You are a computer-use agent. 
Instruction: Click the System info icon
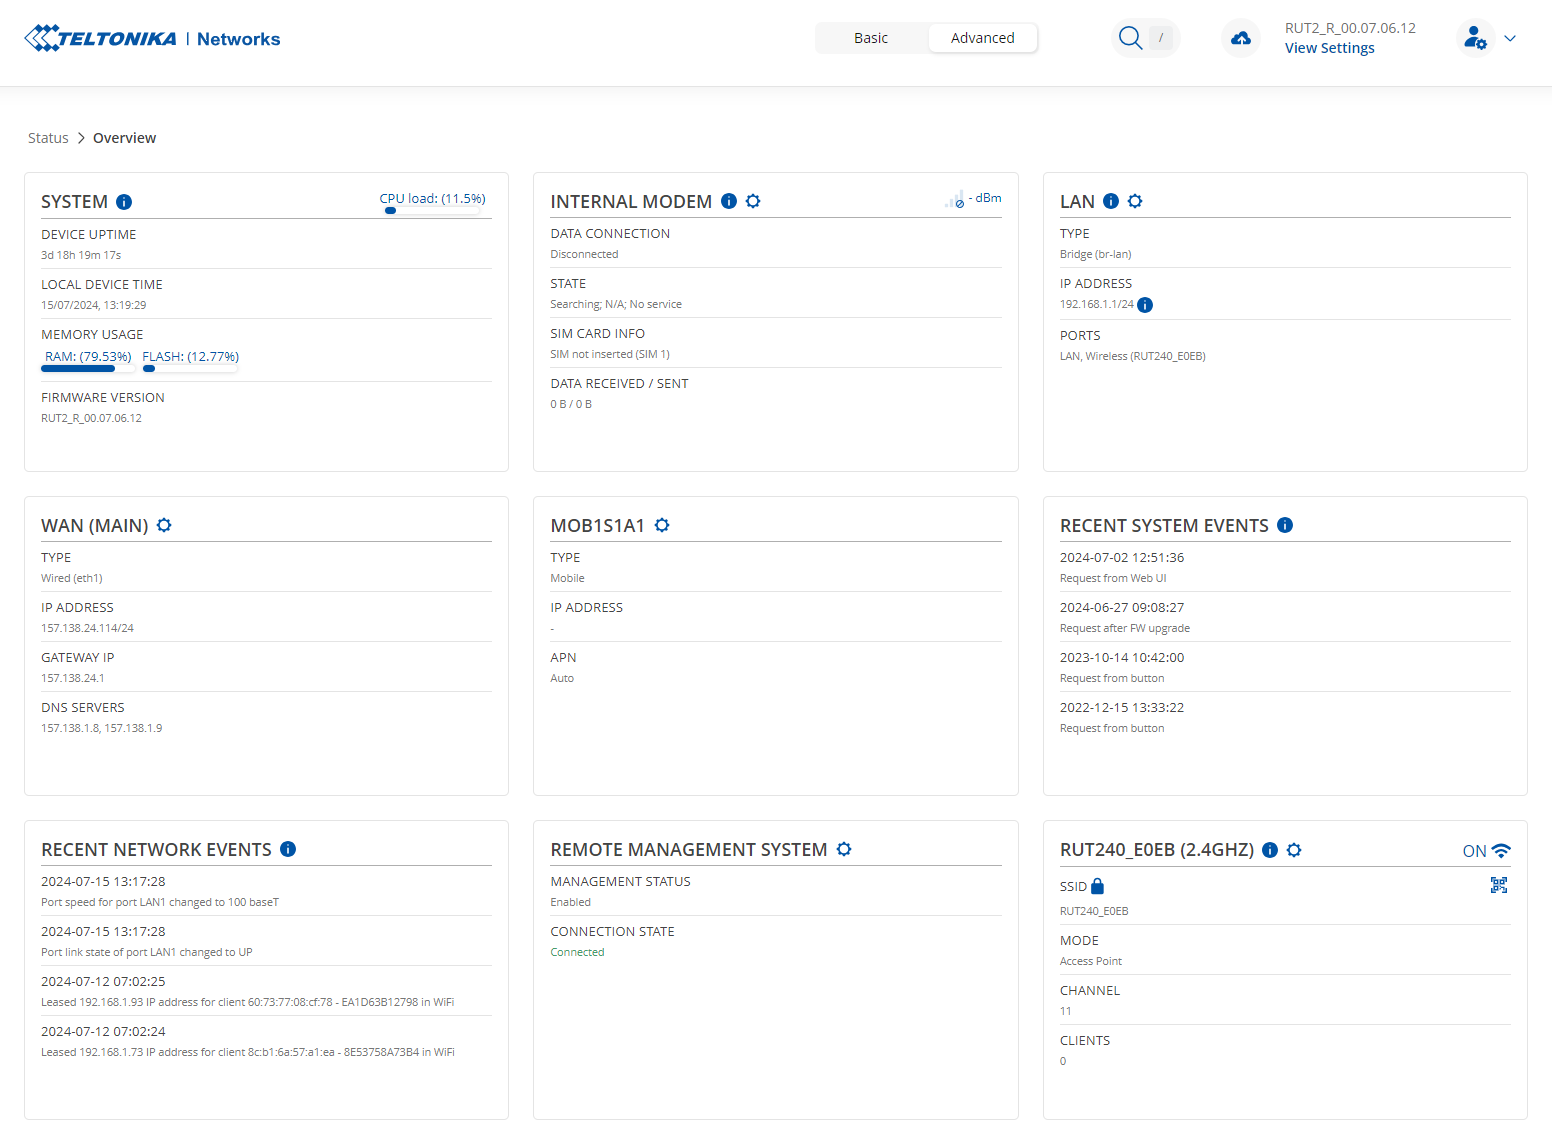coord(124,202)
